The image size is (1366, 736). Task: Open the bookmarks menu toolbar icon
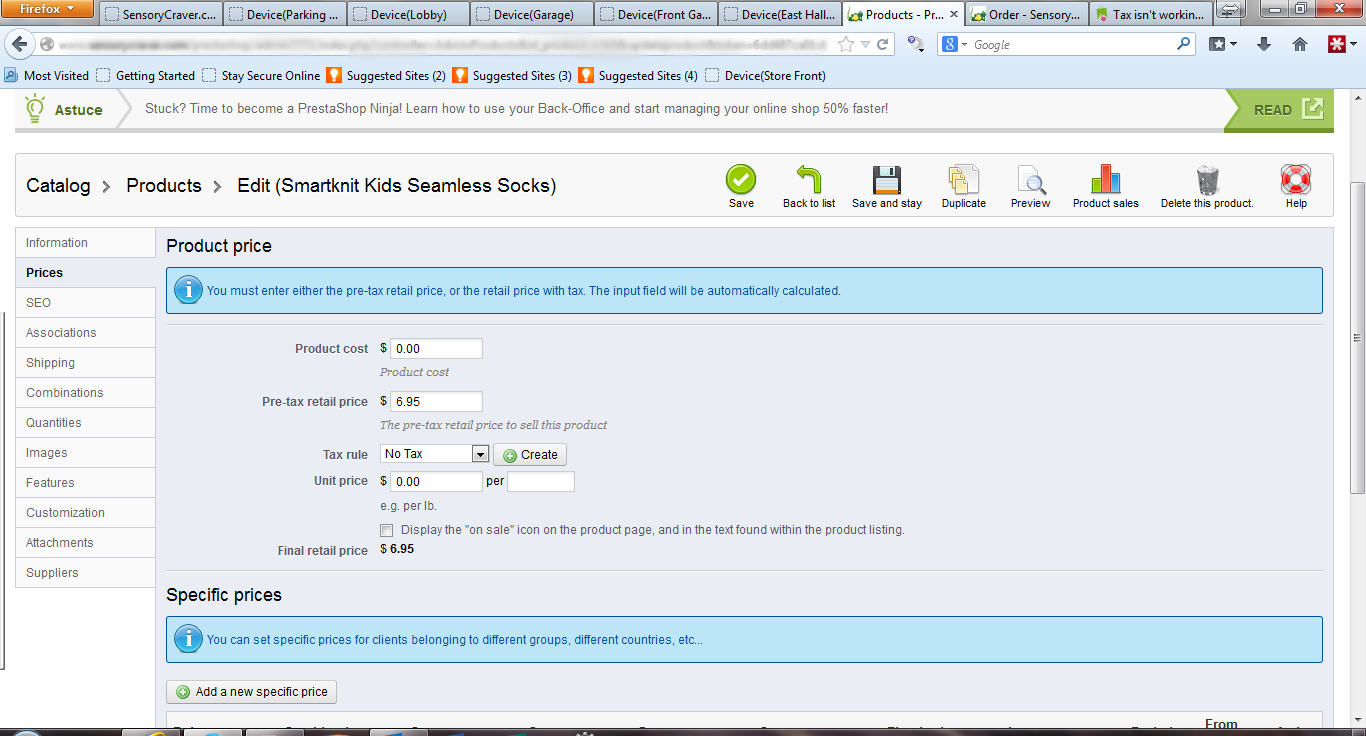[x=1222, y=44]
